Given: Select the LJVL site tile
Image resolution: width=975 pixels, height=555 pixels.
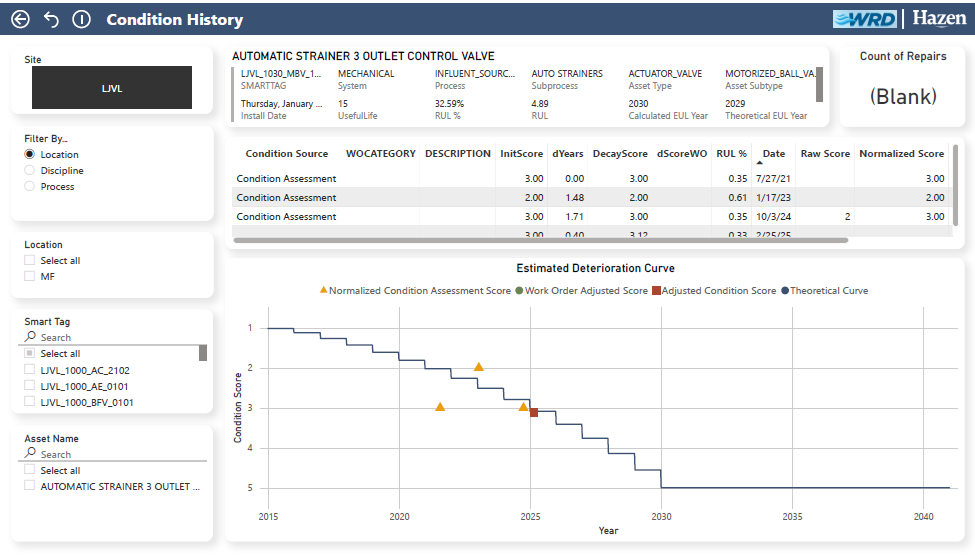Looking at the screenshot, I should (x=111, y=88).
